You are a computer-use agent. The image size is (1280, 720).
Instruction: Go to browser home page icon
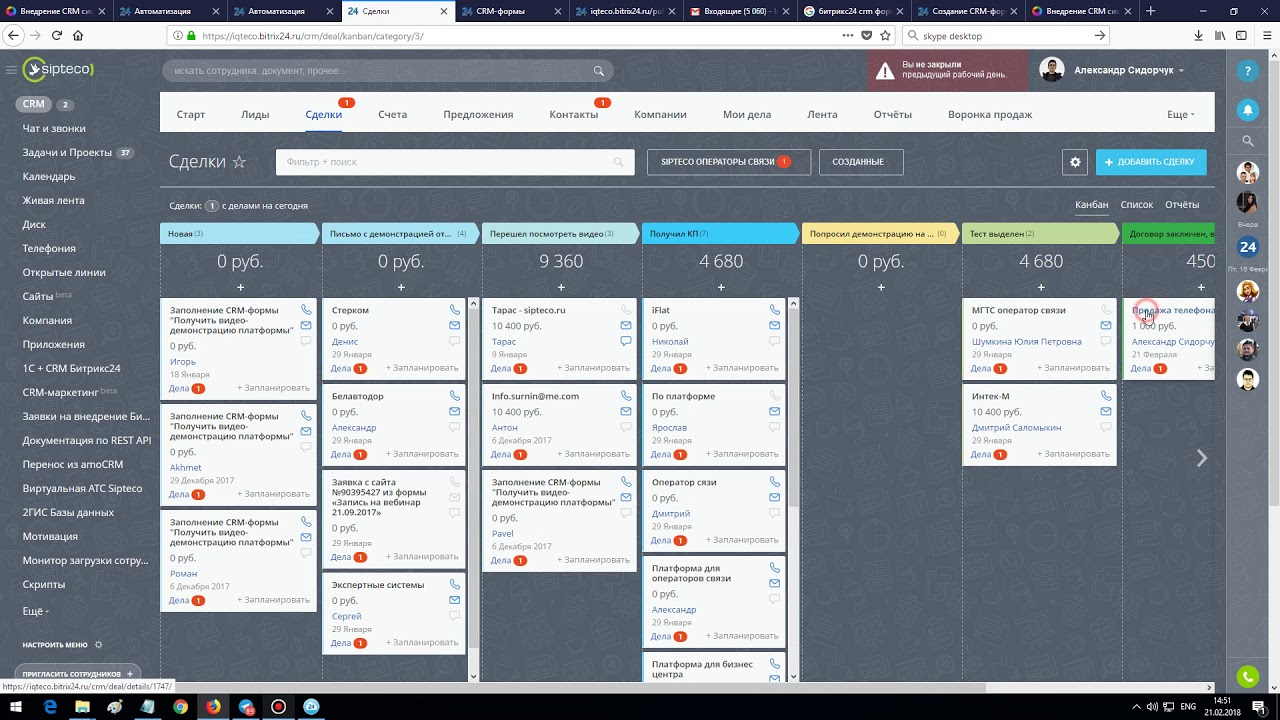[78, 35]
